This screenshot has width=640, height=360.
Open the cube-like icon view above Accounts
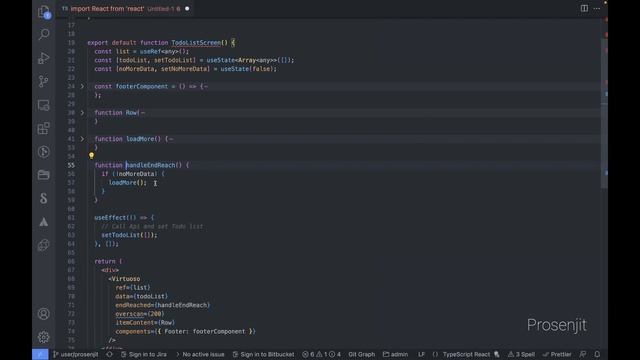point(44,245)
